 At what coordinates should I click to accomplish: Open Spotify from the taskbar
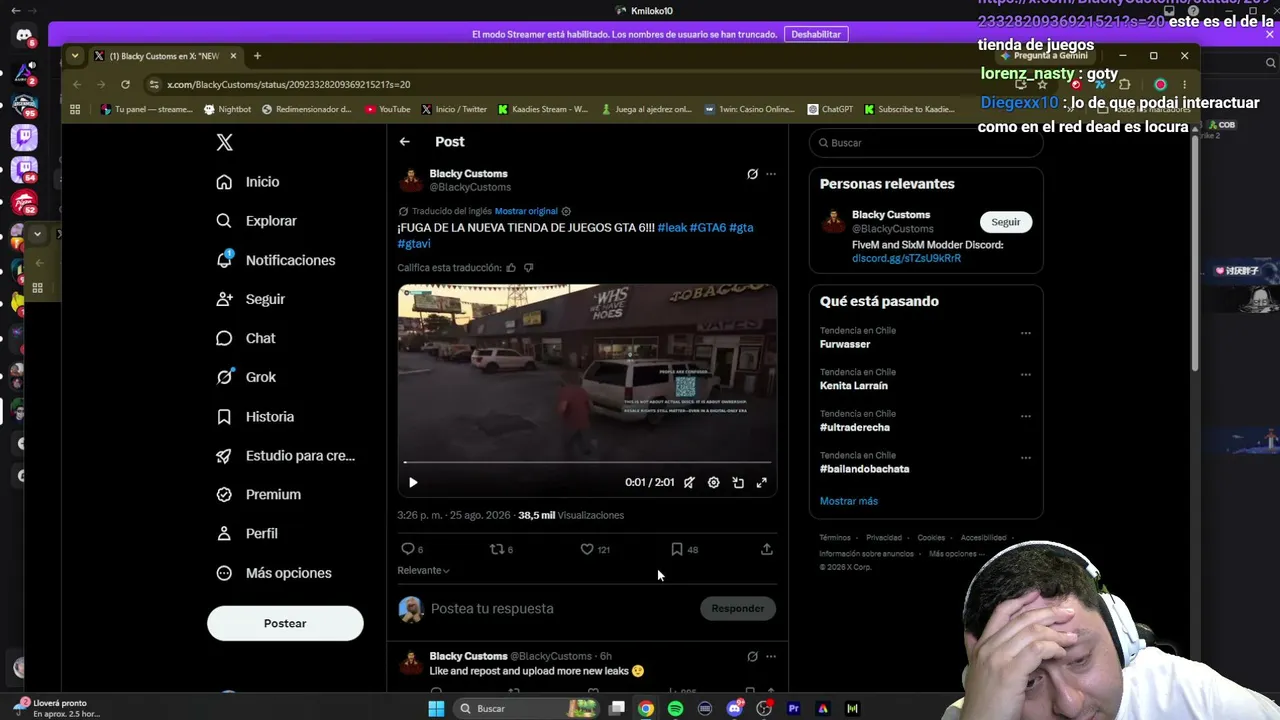tap(676, 709)
